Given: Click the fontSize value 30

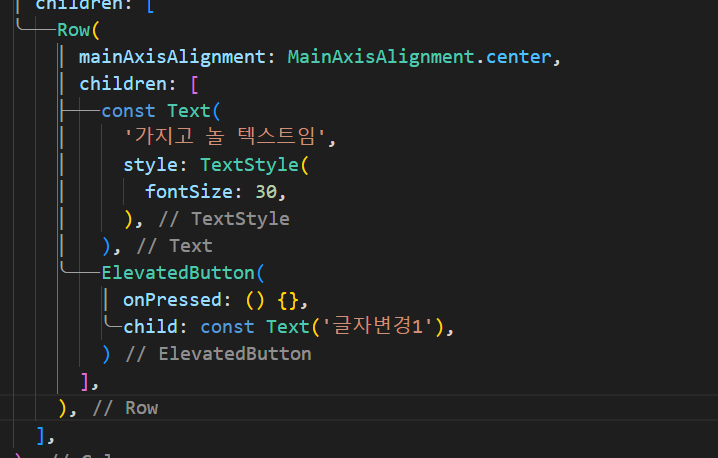Looking at the screenshot, I should tap(266, 192).
